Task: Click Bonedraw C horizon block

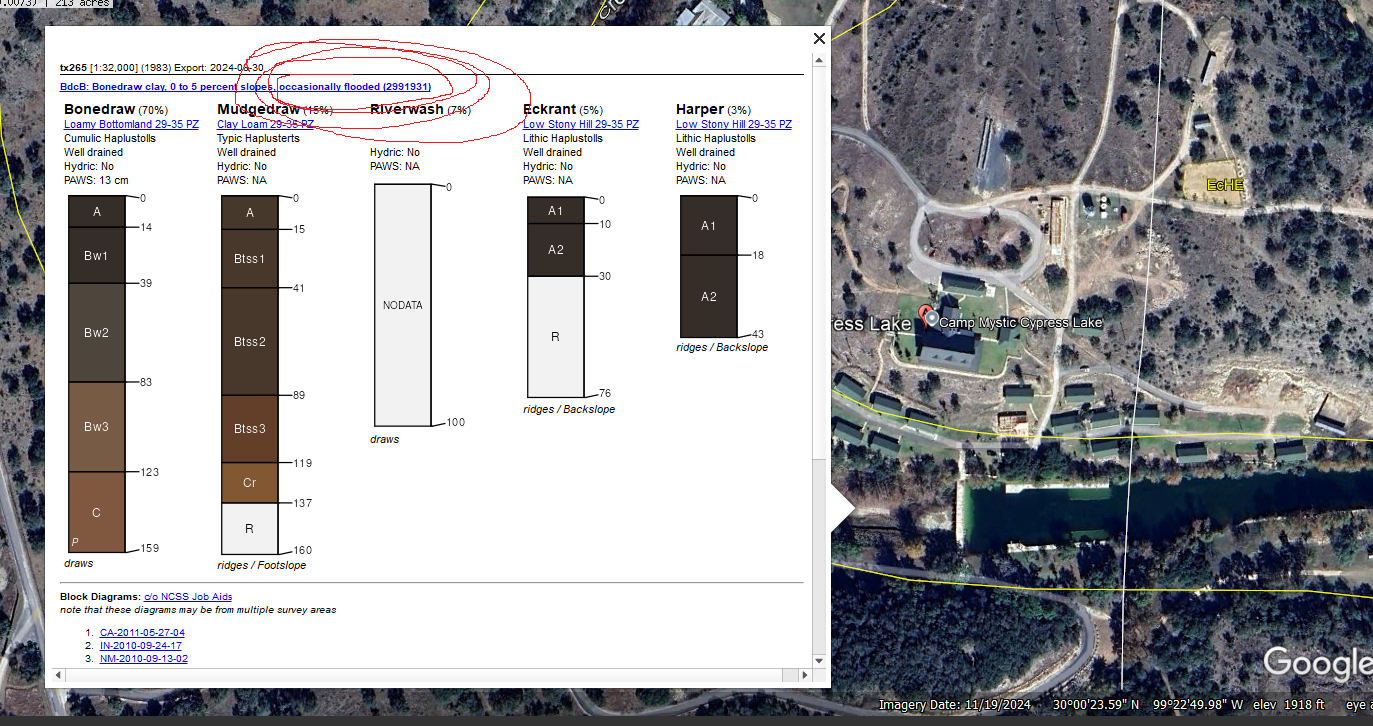Action: [97, 512]
